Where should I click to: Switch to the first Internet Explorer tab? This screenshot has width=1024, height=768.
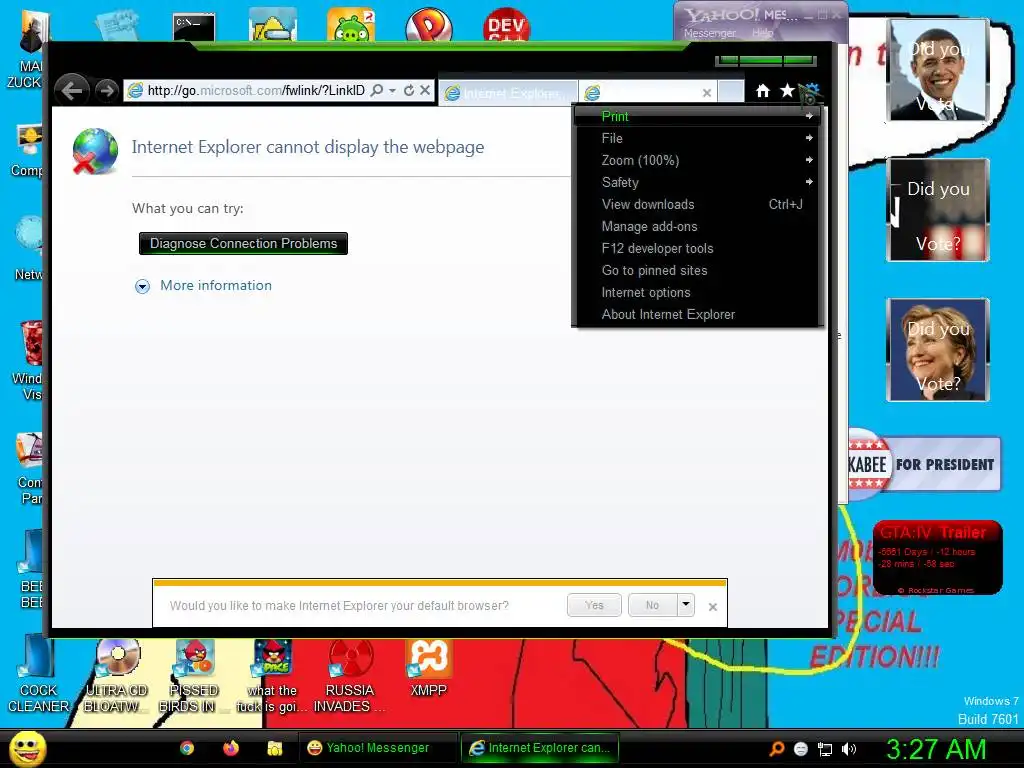(x=508, y=93)
